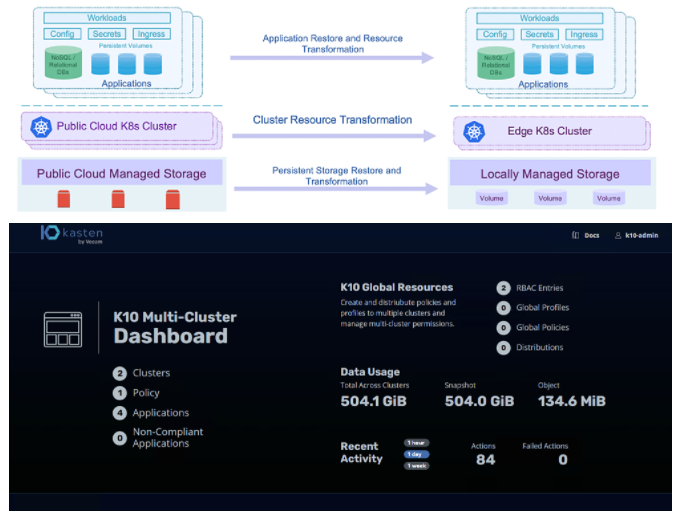The image size is (682, 515).
Task: Click the Global Profiles count badge
Action: pyautogui.click(x=503, y=308)
